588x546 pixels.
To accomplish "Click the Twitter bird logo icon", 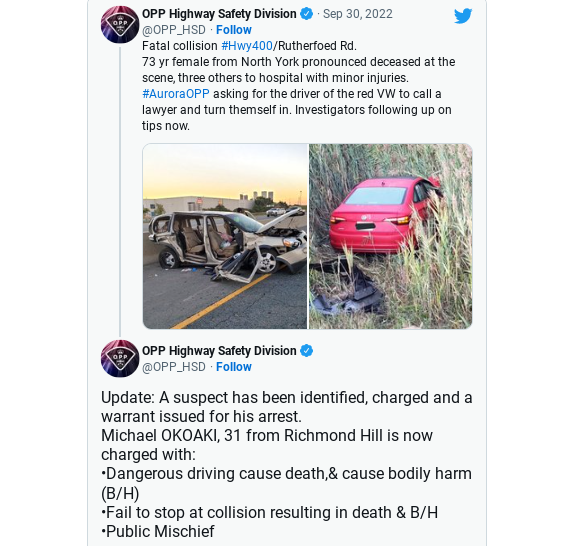I will 463,16.
